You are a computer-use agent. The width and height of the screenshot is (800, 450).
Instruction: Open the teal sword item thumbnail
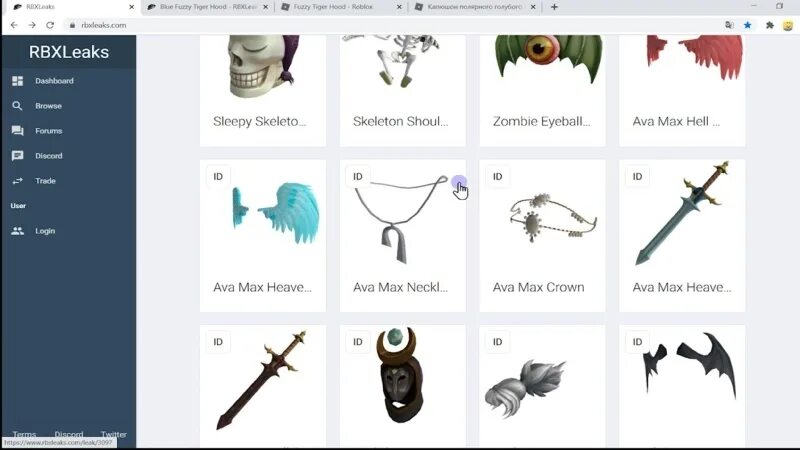click(x=682, y=213)
